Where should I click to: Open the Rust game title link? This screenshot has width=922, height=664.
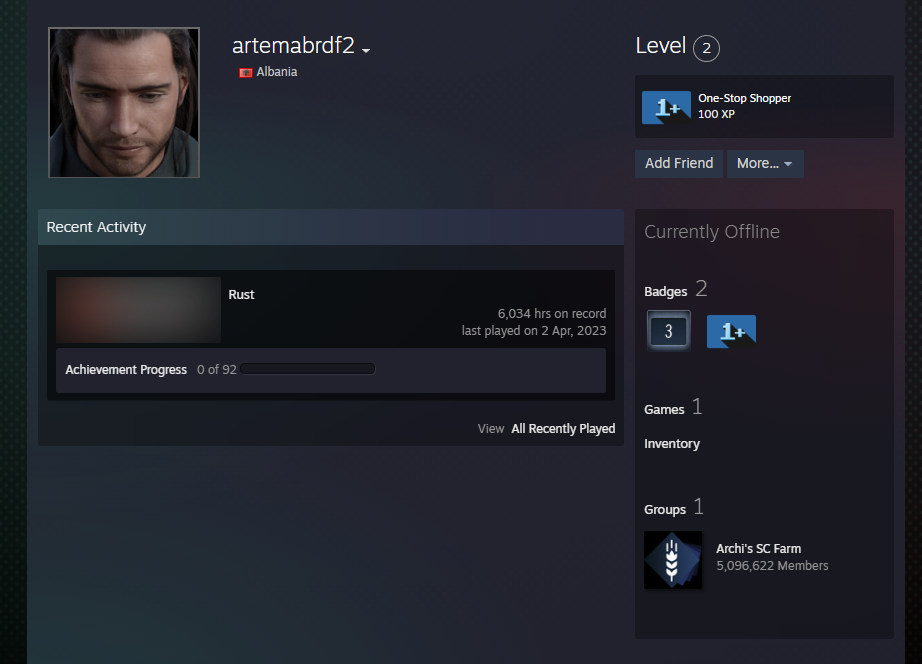pyautogui.click(x=241, y=295)
